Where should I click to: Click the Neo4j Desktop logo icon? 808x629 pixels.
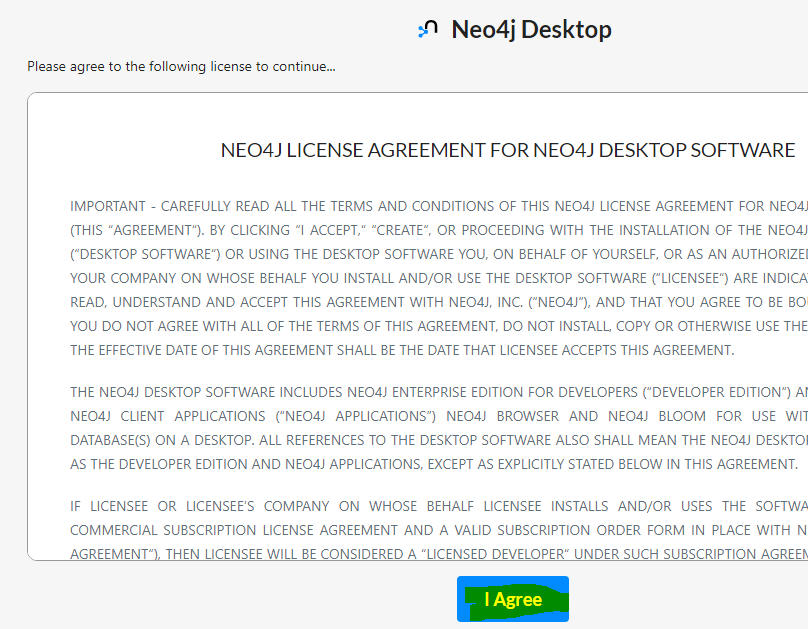428,29
